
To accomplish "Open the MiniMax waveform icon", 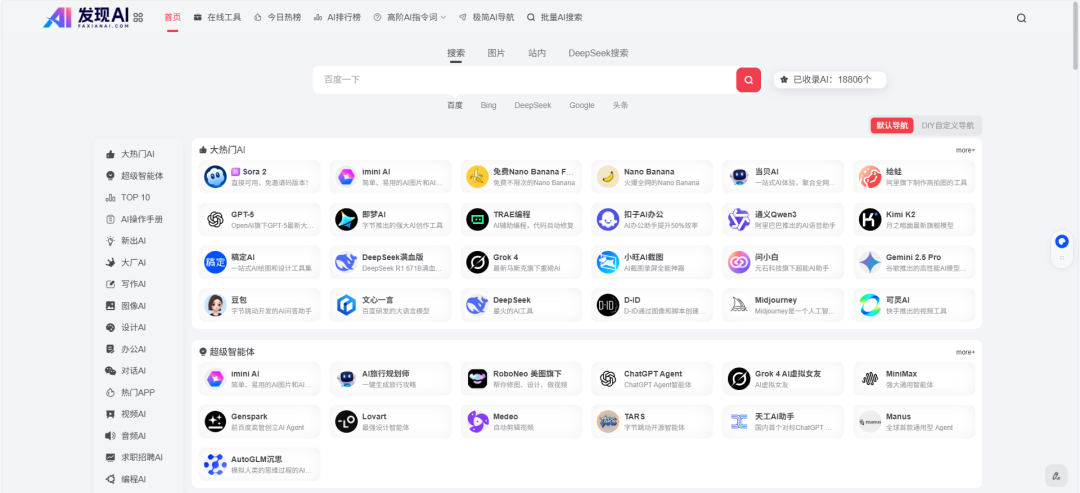I will click(x=870, y=379).
